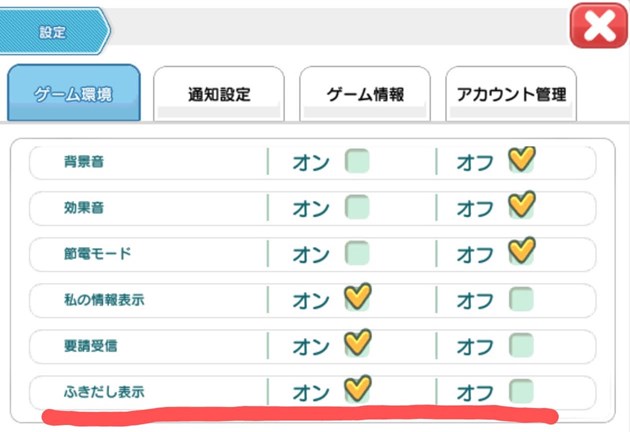Click the オン checkmark for 私の情報表示
The width and height of the screenshot is (630, 432).
point(357,299)
